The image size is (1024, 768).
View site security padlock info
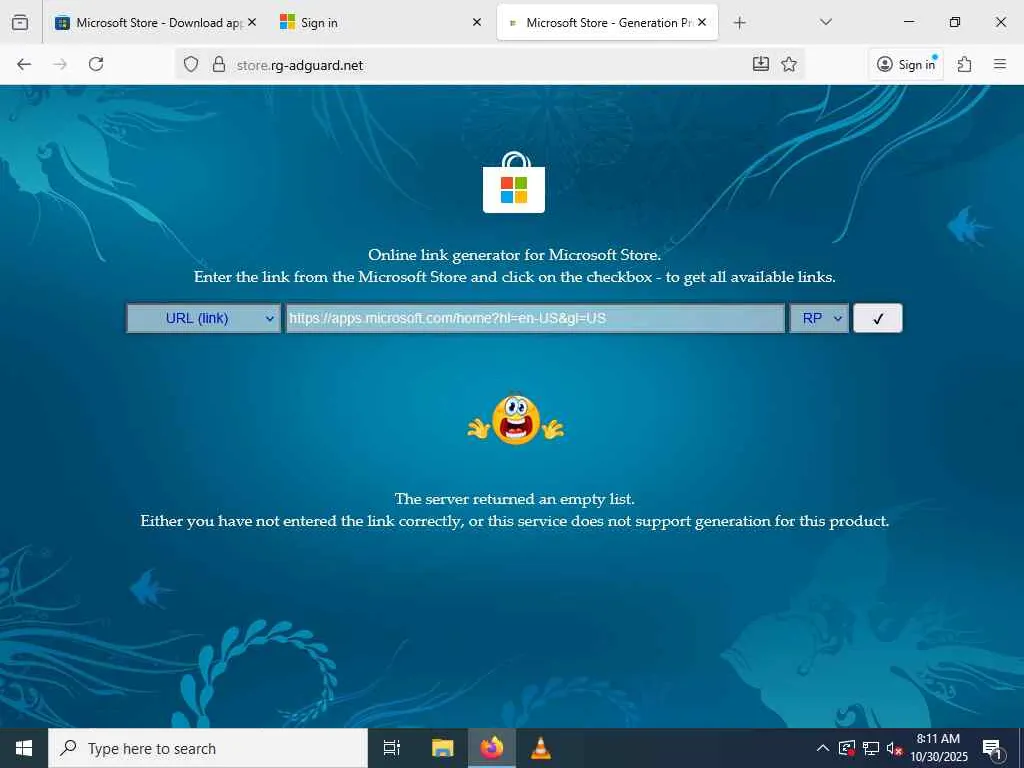(x=219, y=64)
